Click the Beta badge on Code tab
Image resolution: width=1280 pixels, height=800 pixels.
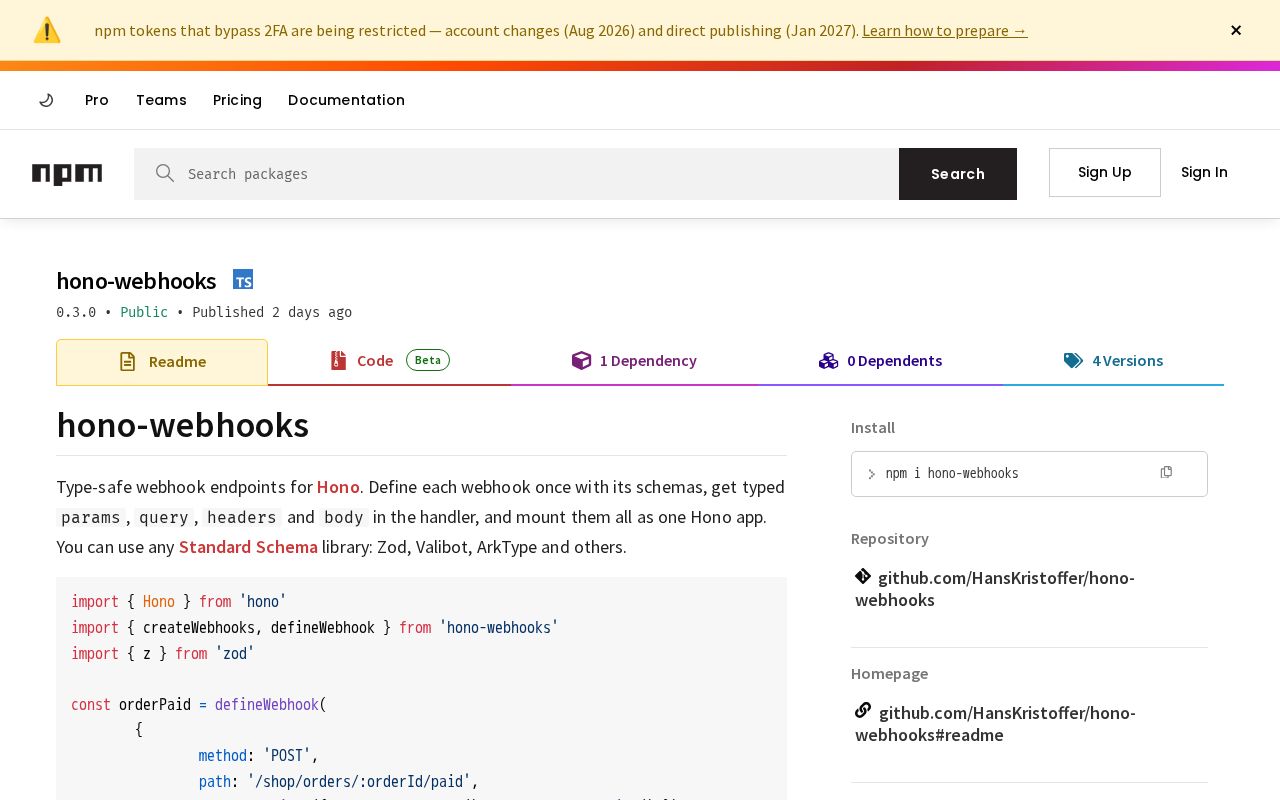pyautogui.click(x=428, y=360)
